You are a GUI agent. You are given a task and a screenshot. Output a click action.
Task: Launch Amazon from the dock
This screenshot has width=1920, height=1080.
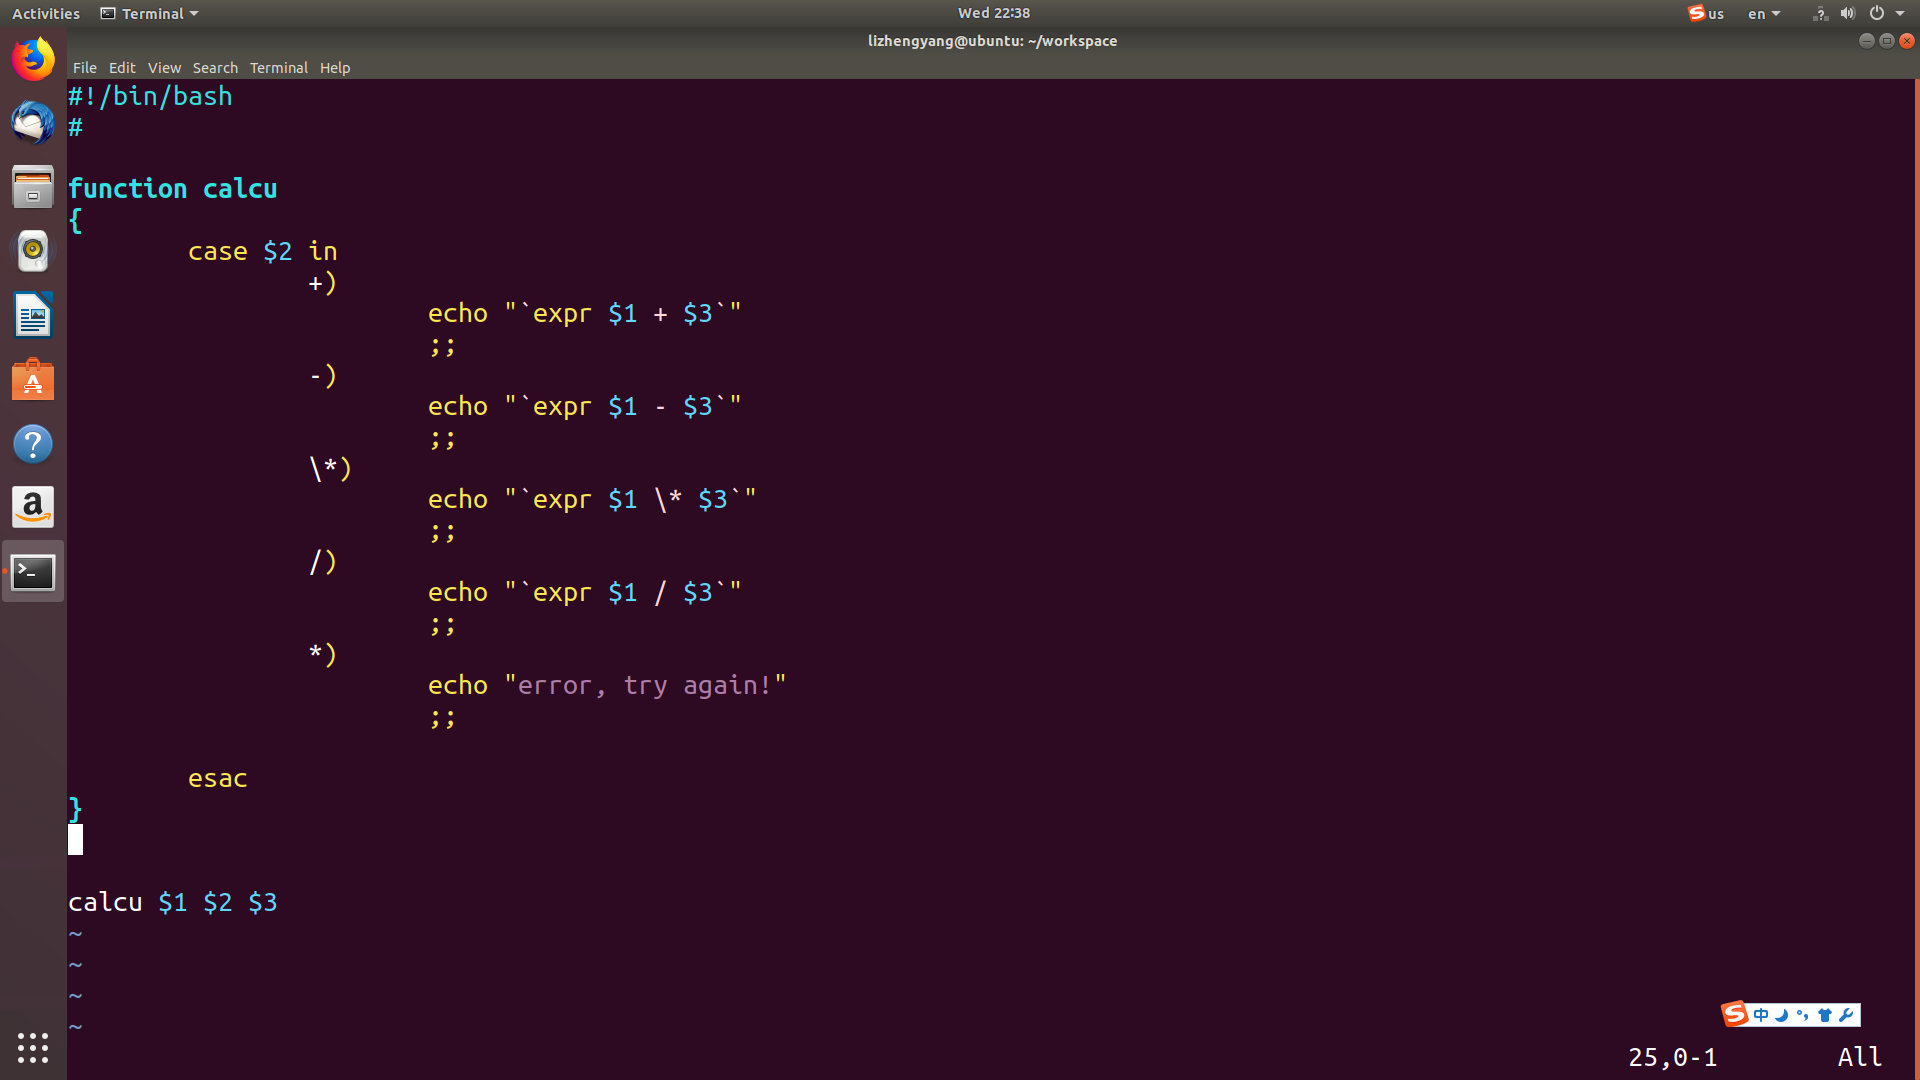pyautogui.click(x=33, y=507)
